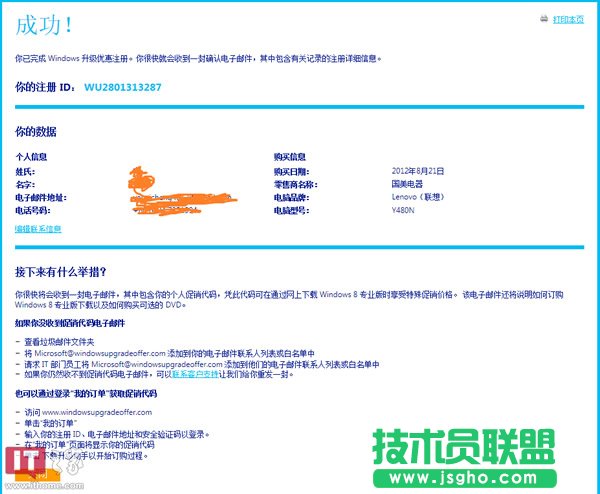
Task: Click the 电脑型号 field label
Action: (292, 210)
